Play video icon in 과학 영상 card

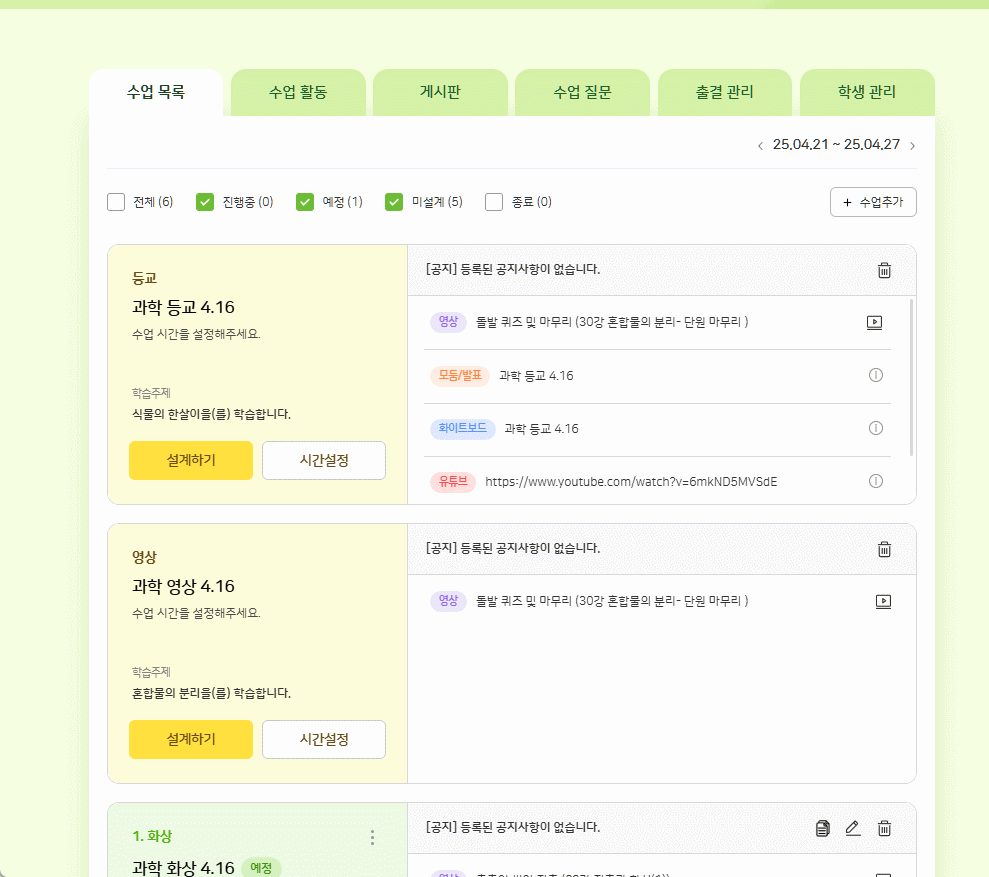pos(883,601)
